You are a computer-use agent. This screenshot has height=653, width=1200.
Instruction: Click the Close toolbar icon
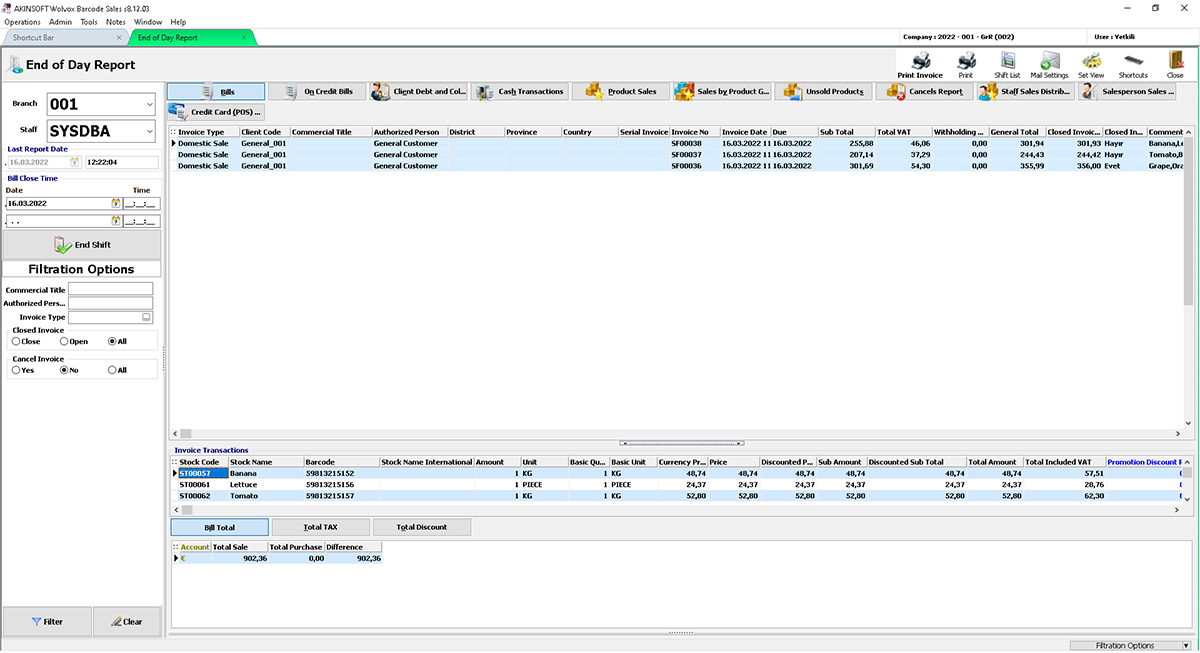[x=1175, y=65]
